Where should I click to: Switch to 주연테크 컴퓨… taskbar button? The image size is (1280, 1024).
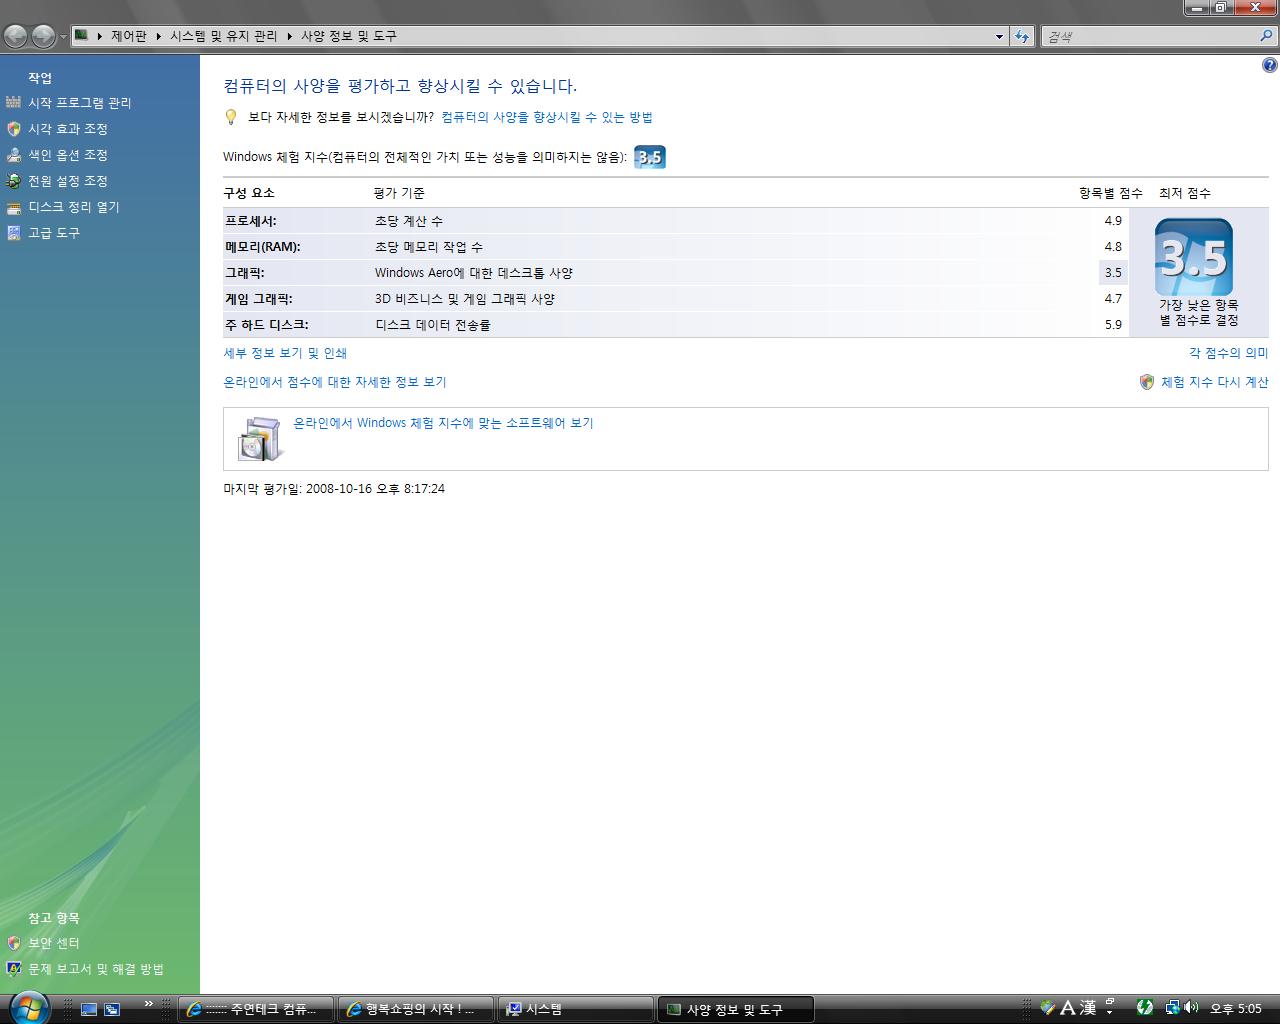pyautogui.click(x=255, y=1009)
